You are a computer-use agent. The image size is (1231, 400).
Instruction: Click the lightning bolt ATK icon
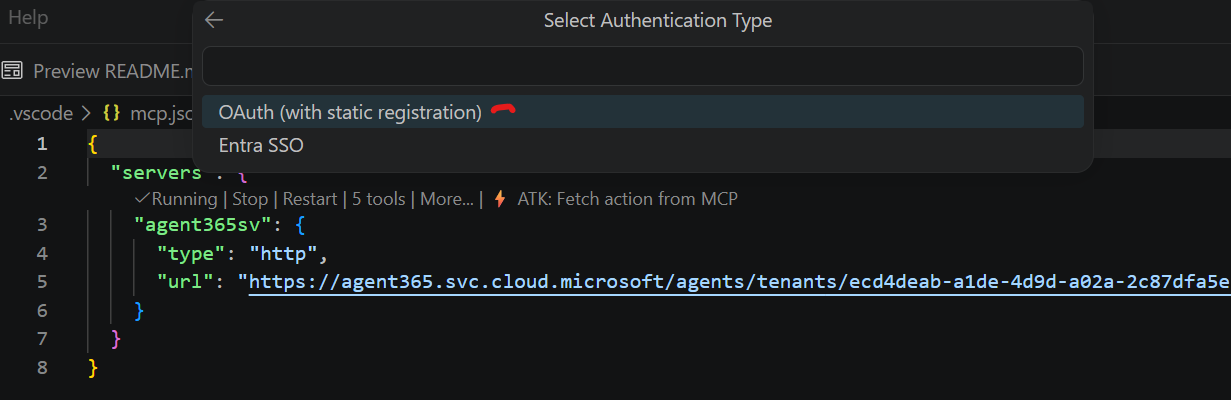point(500,199)
